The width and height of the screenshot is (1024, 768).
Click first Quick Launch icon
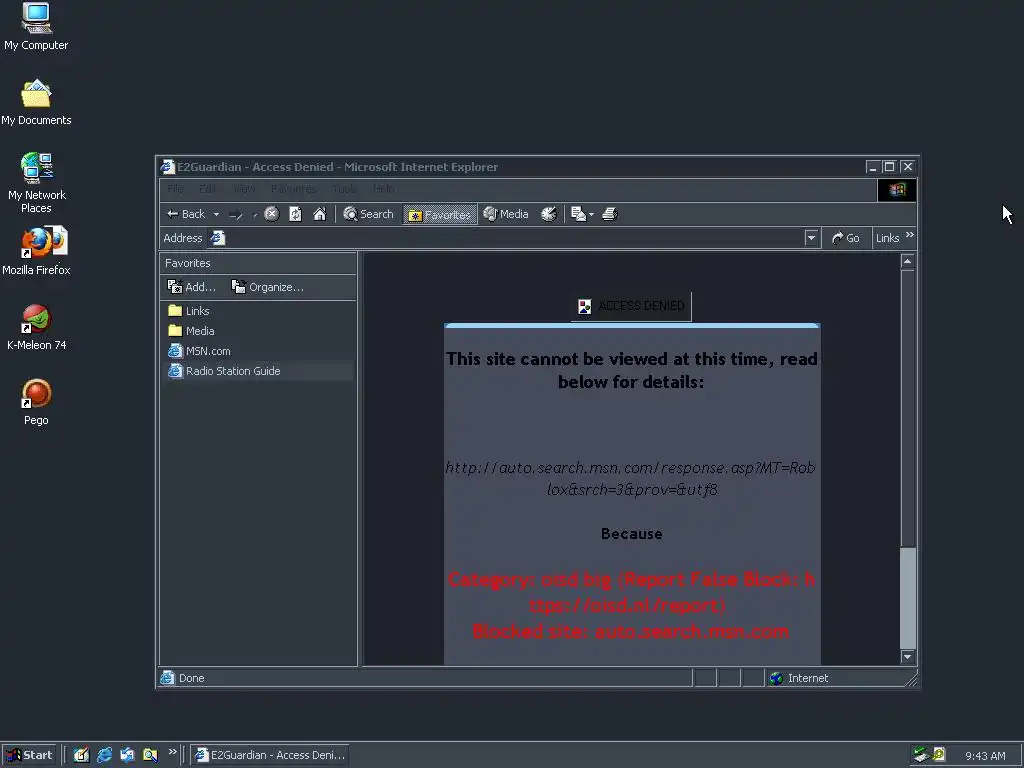[x=81, y=755]
